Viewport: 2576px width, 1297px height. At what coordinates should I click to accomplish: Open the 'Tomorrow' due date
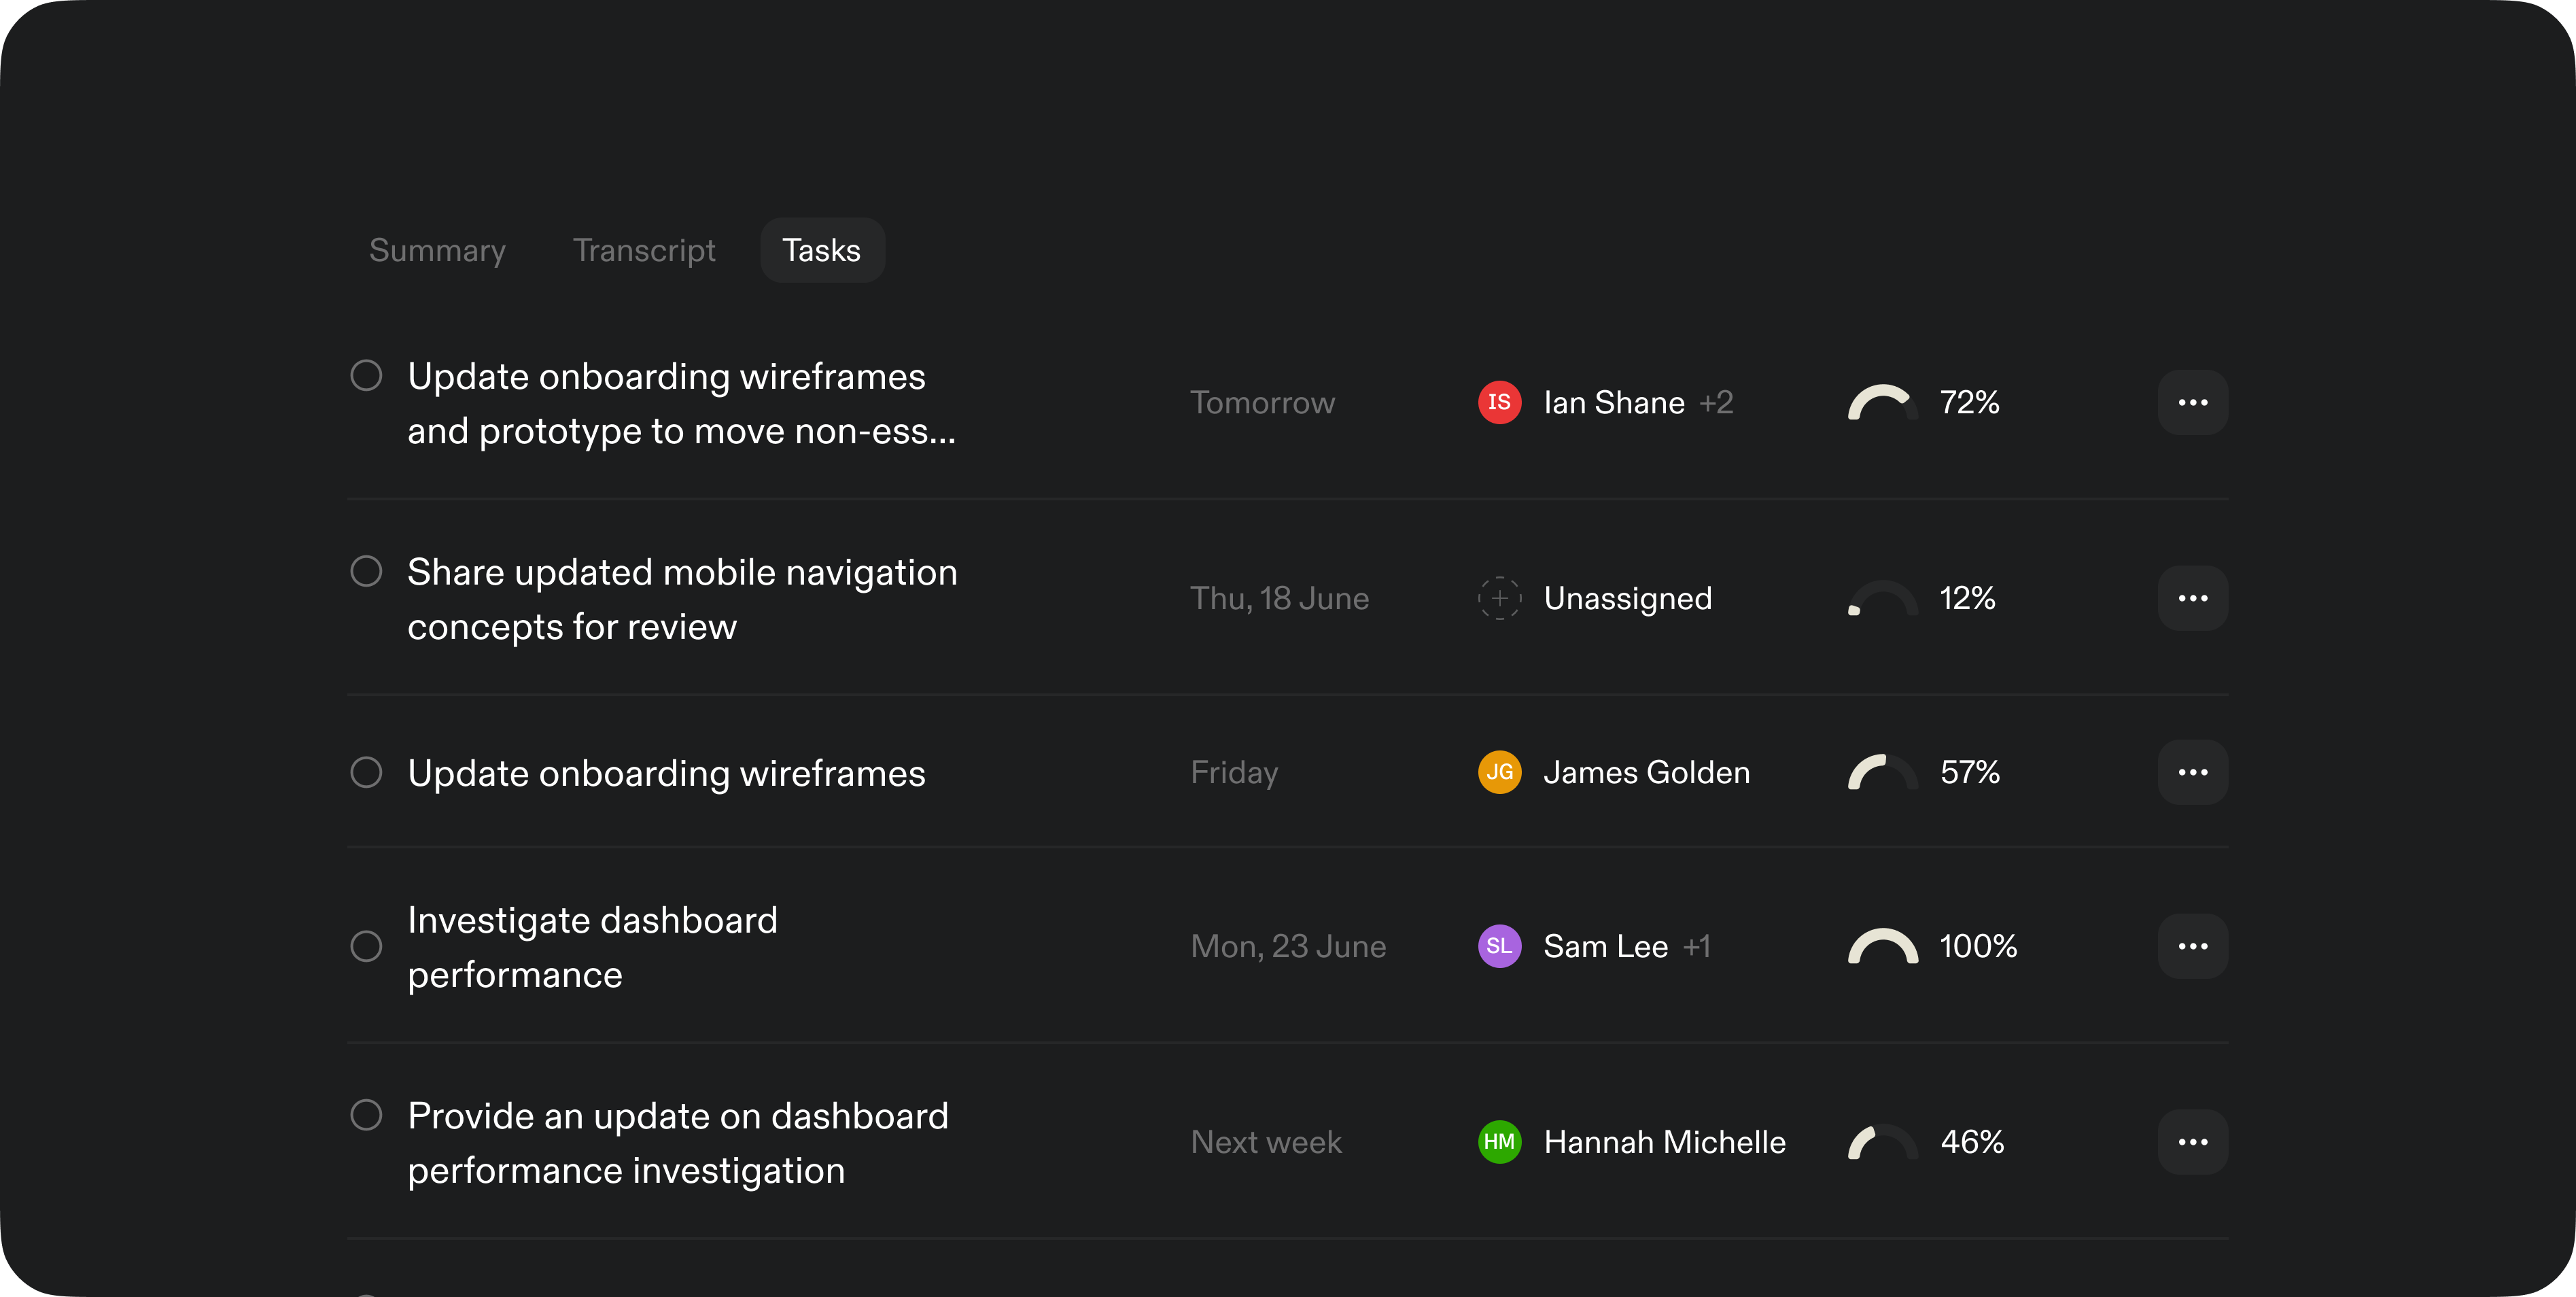[x=1262, y=402]
